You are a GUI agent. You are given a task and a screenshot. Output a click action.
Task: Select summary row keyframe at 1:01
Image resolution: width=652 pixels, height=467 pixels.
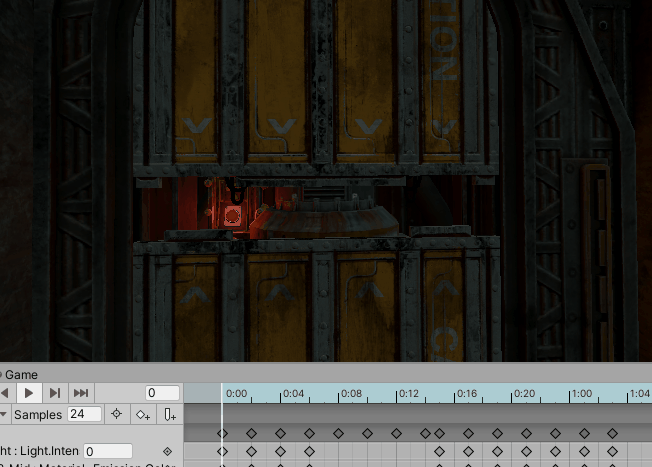pyautogui.click(x=584, y=433)
